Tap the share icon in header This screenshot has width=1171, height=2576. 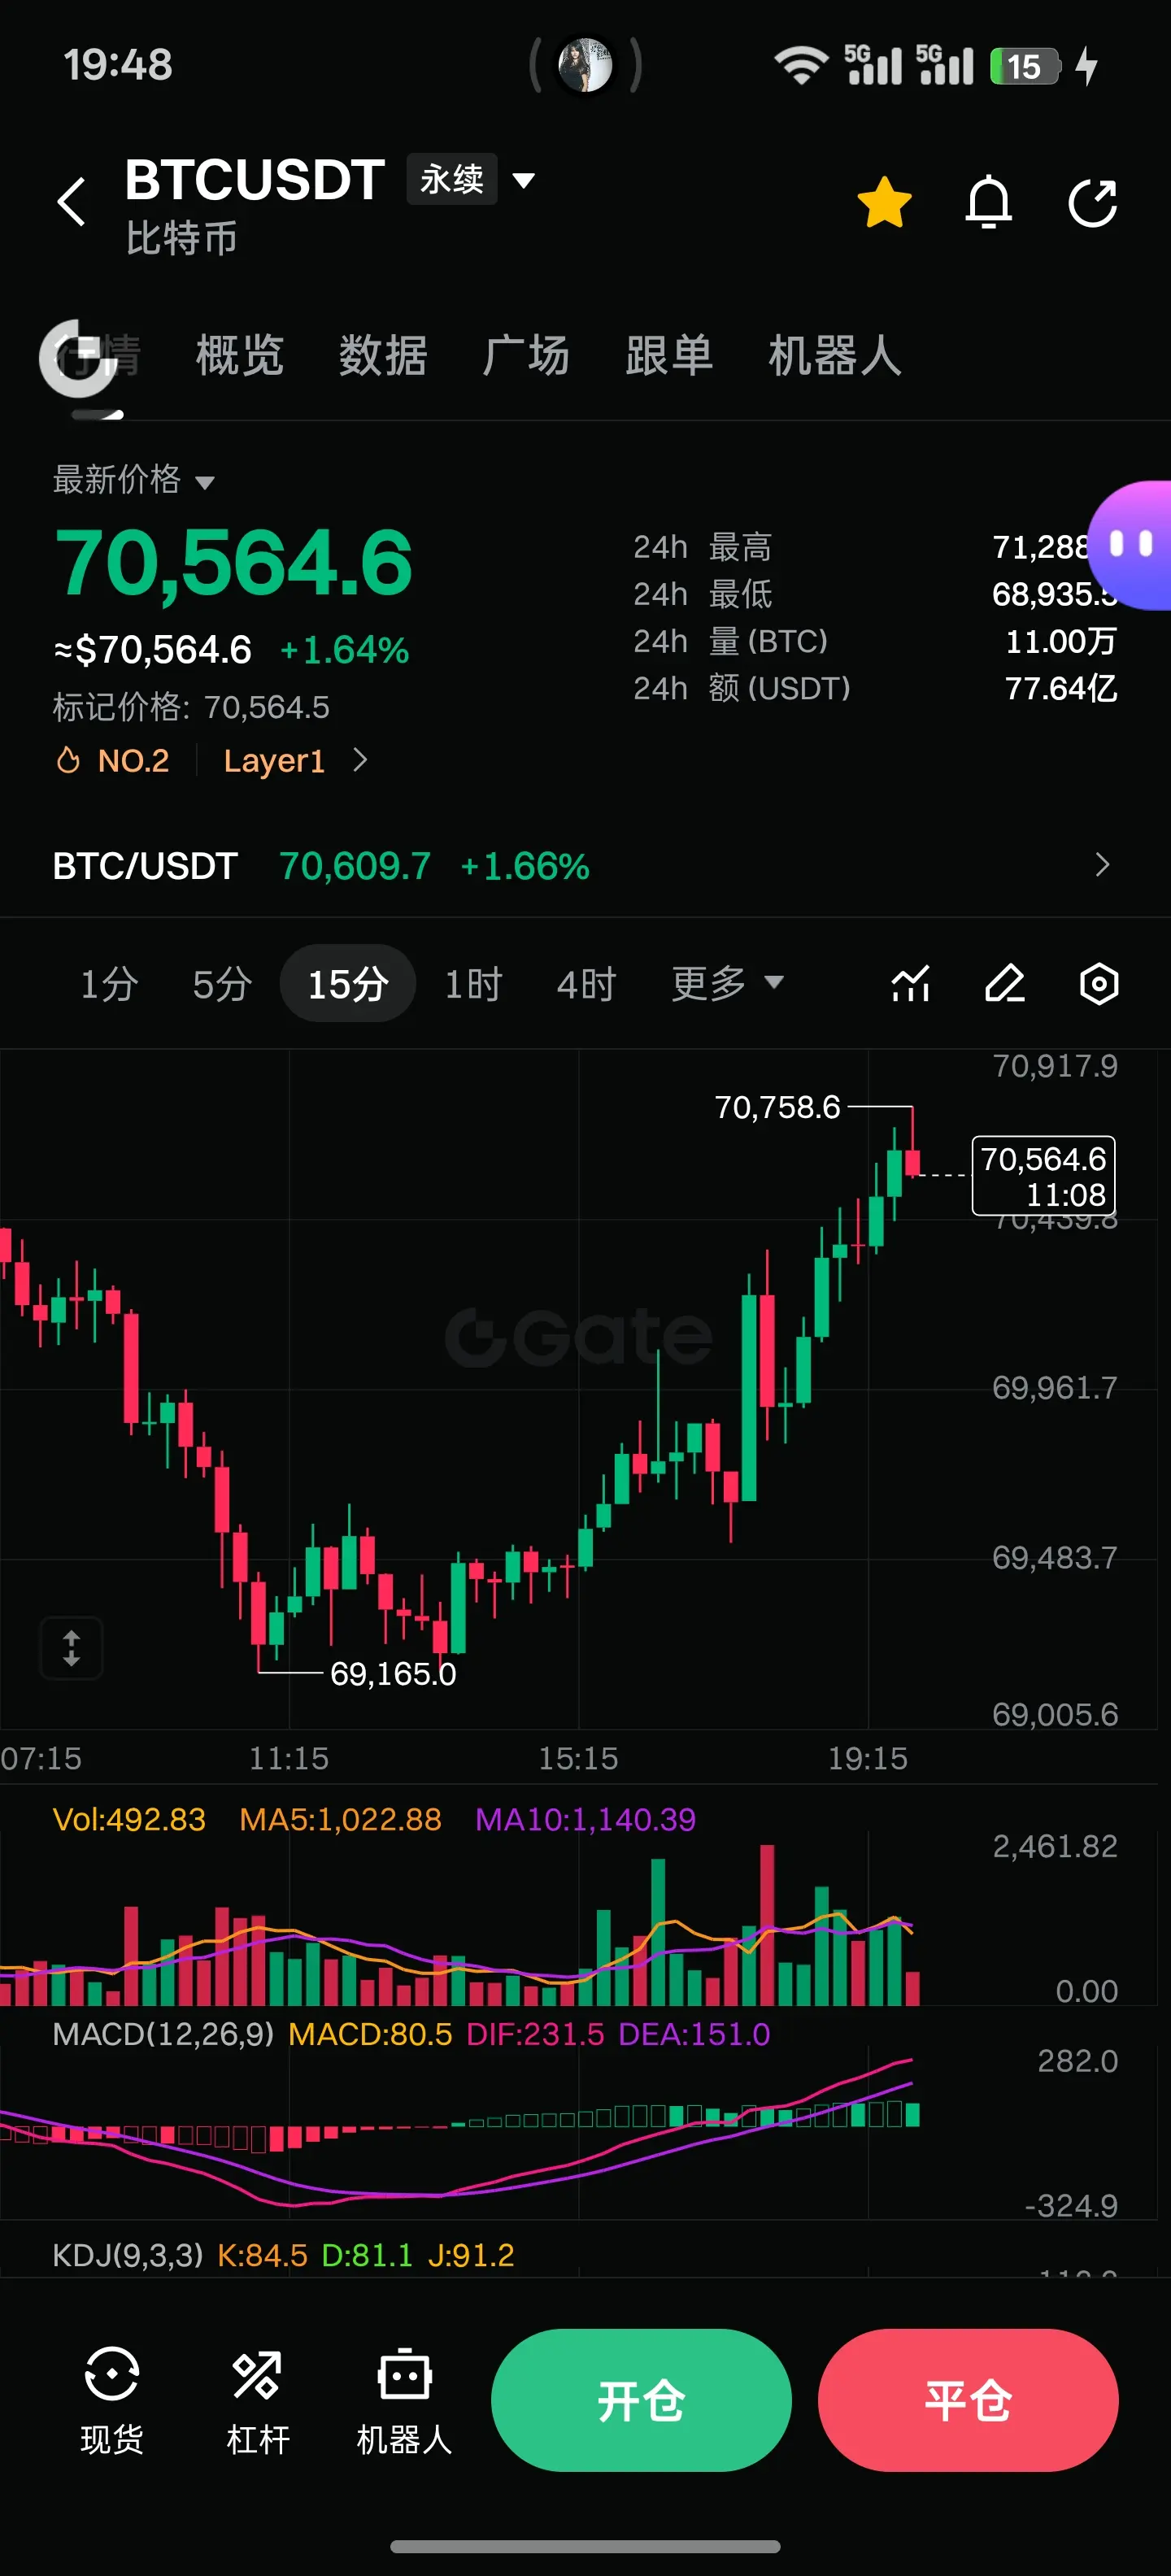click(x=1093, y=203)
